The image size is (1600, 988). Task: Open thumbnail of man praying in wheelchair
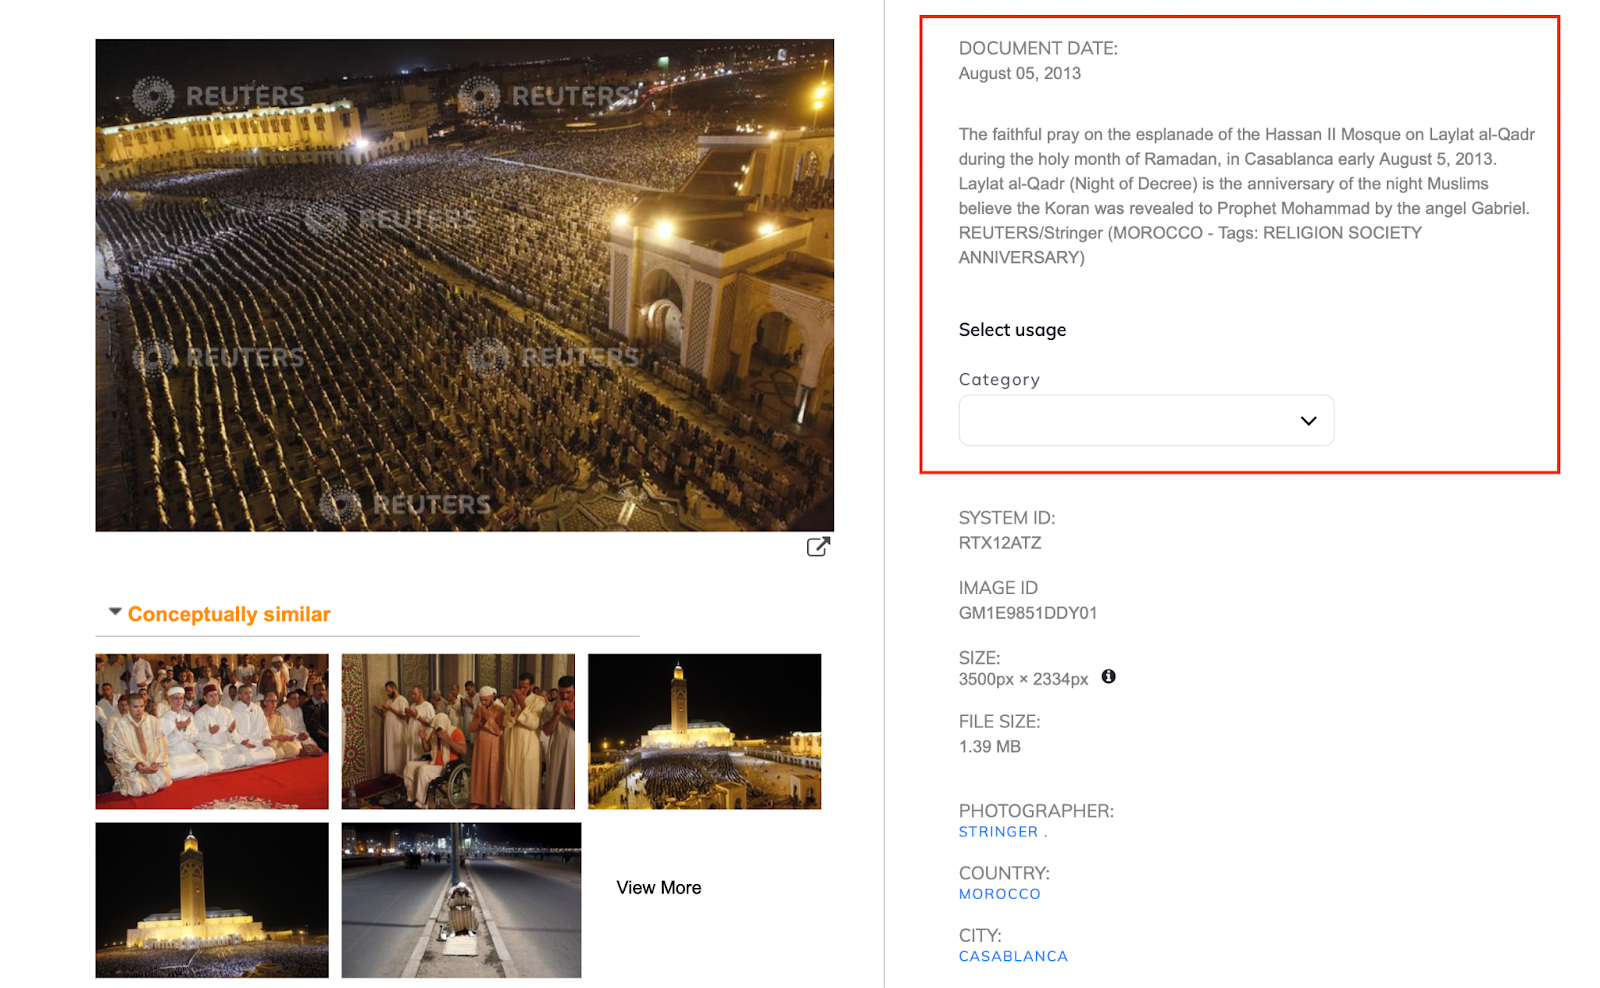458,731
